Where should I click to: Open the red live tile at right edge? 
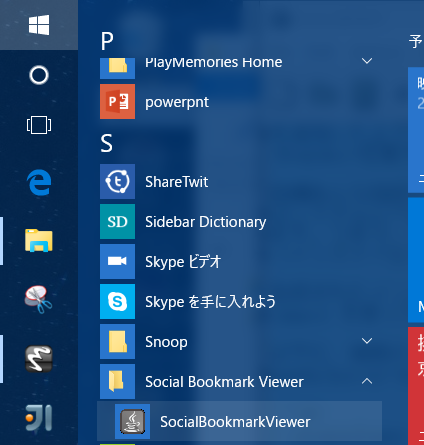[416, 386]
